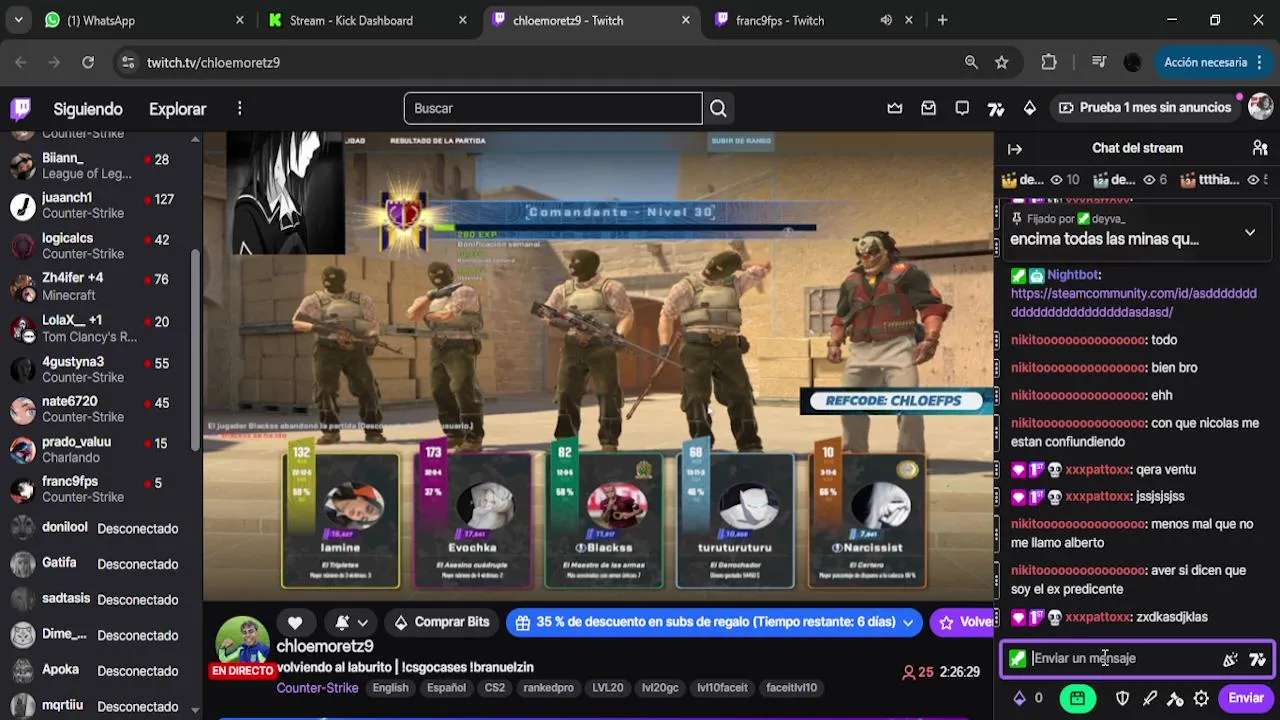
Task: Expand the pinned chat message chevron
Action: point(1250,232)
